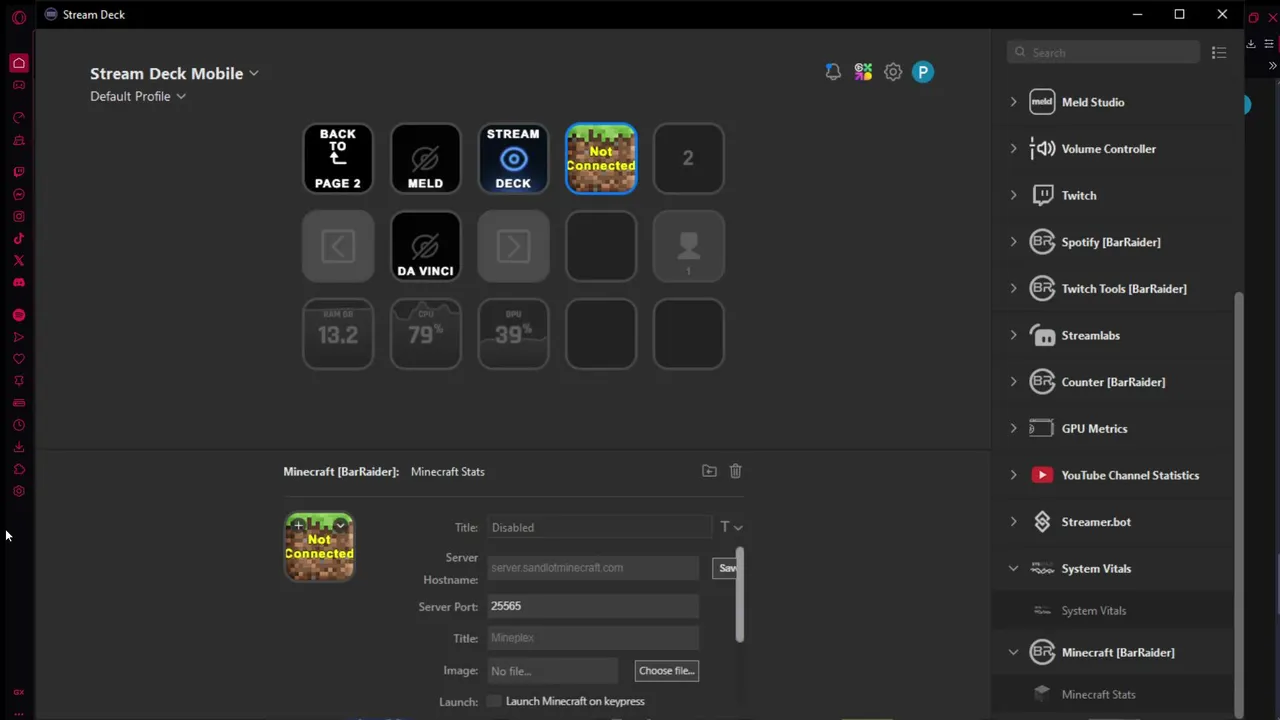Expand the Streamer.bot category

click(x=1013, y=522)
